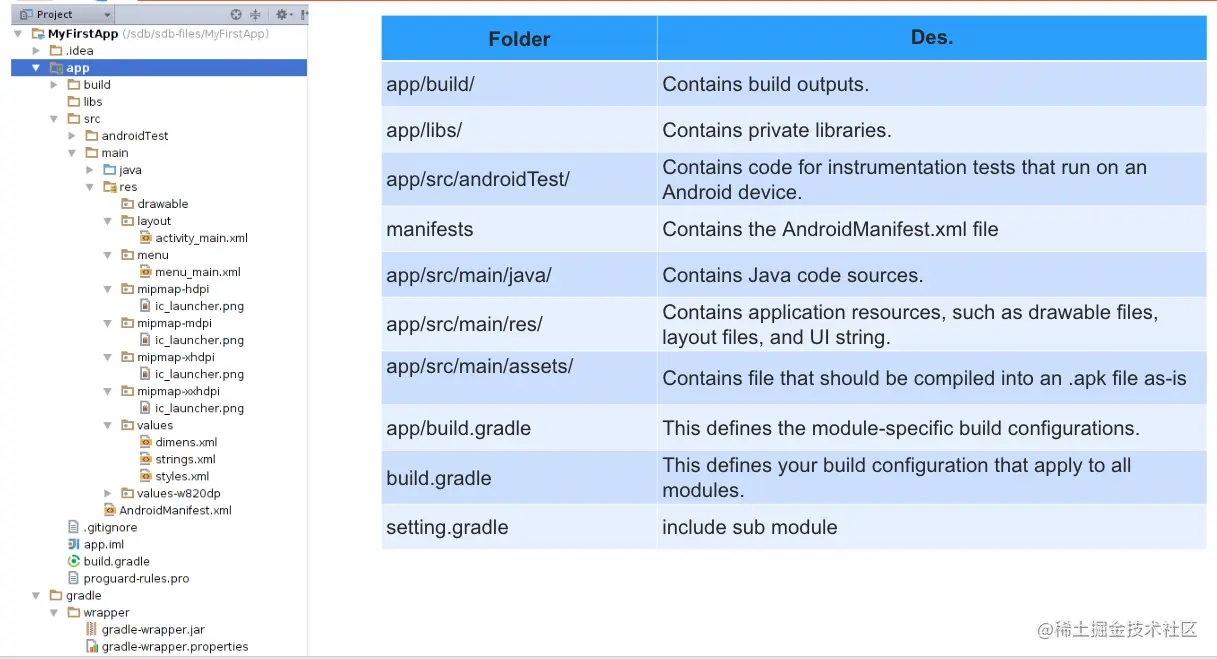The height and width of the screenshot is (659, 1217).
Task: Click the menu_main.xml file icon
Action: pos(145,272)
